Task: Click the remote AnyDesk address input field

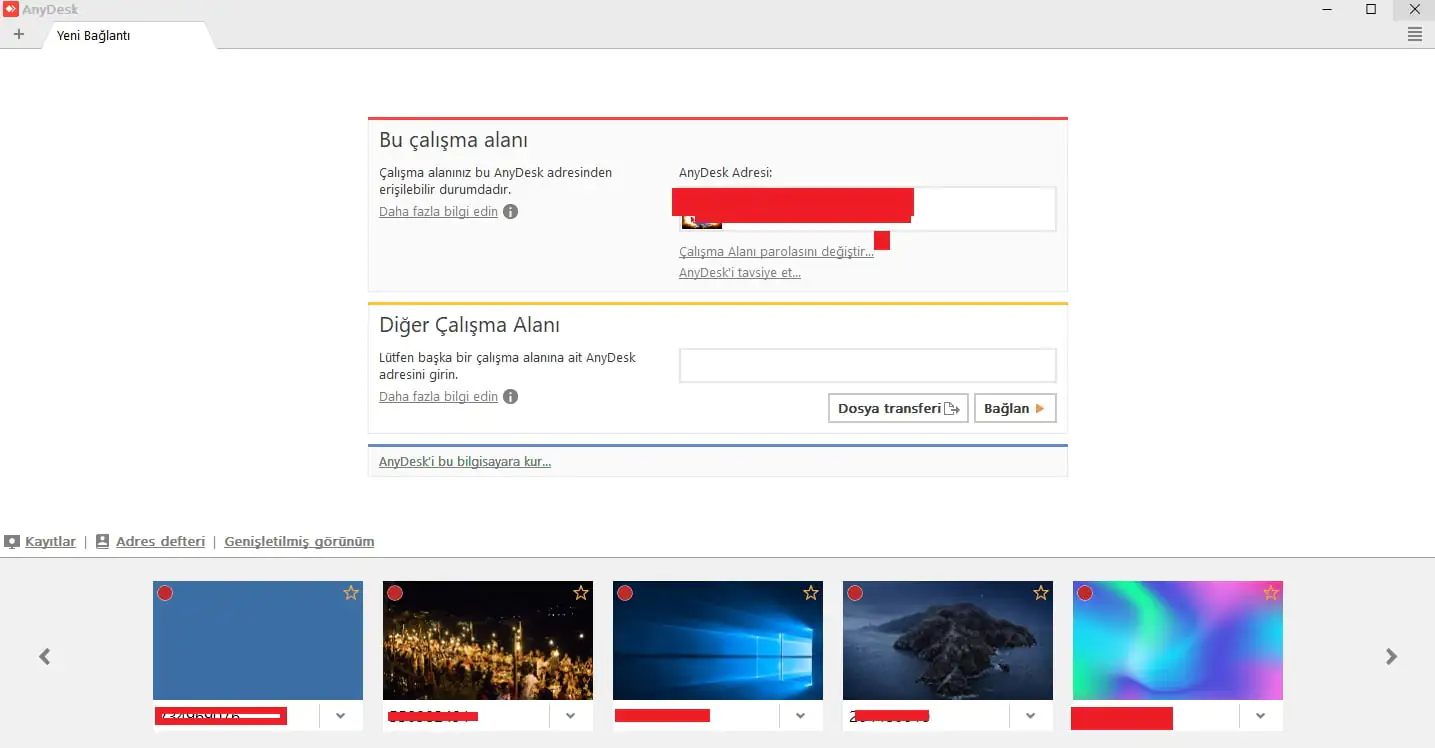Action: (867, 366)
